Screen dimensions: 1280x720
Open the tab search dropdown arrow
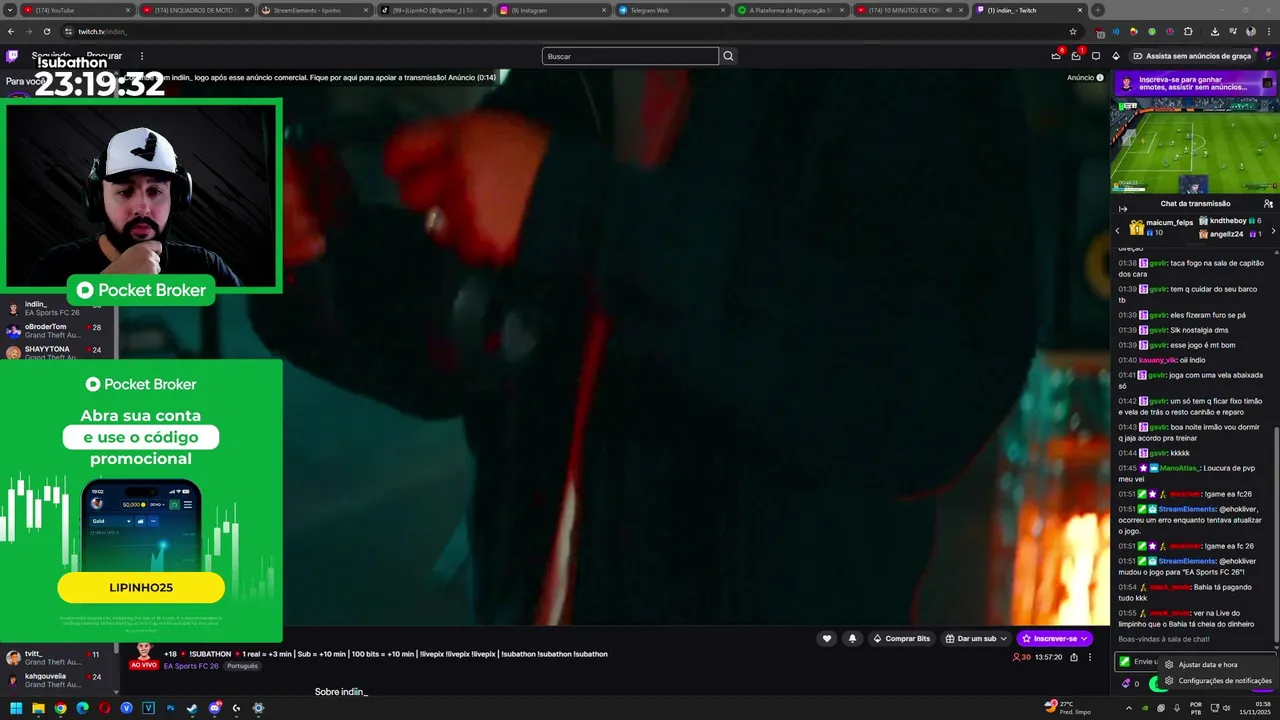coord(9,10)
